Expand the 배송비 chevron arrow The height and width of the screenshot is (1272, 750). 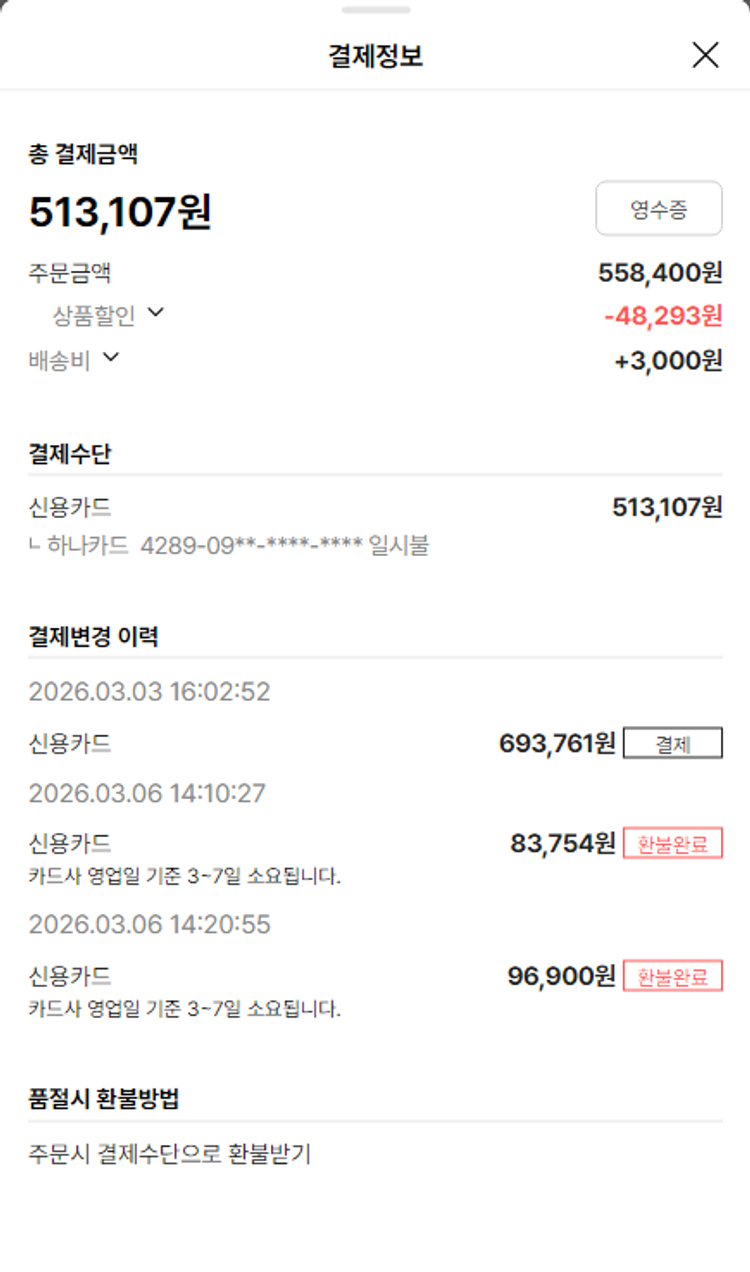click(x=110, y=357)
